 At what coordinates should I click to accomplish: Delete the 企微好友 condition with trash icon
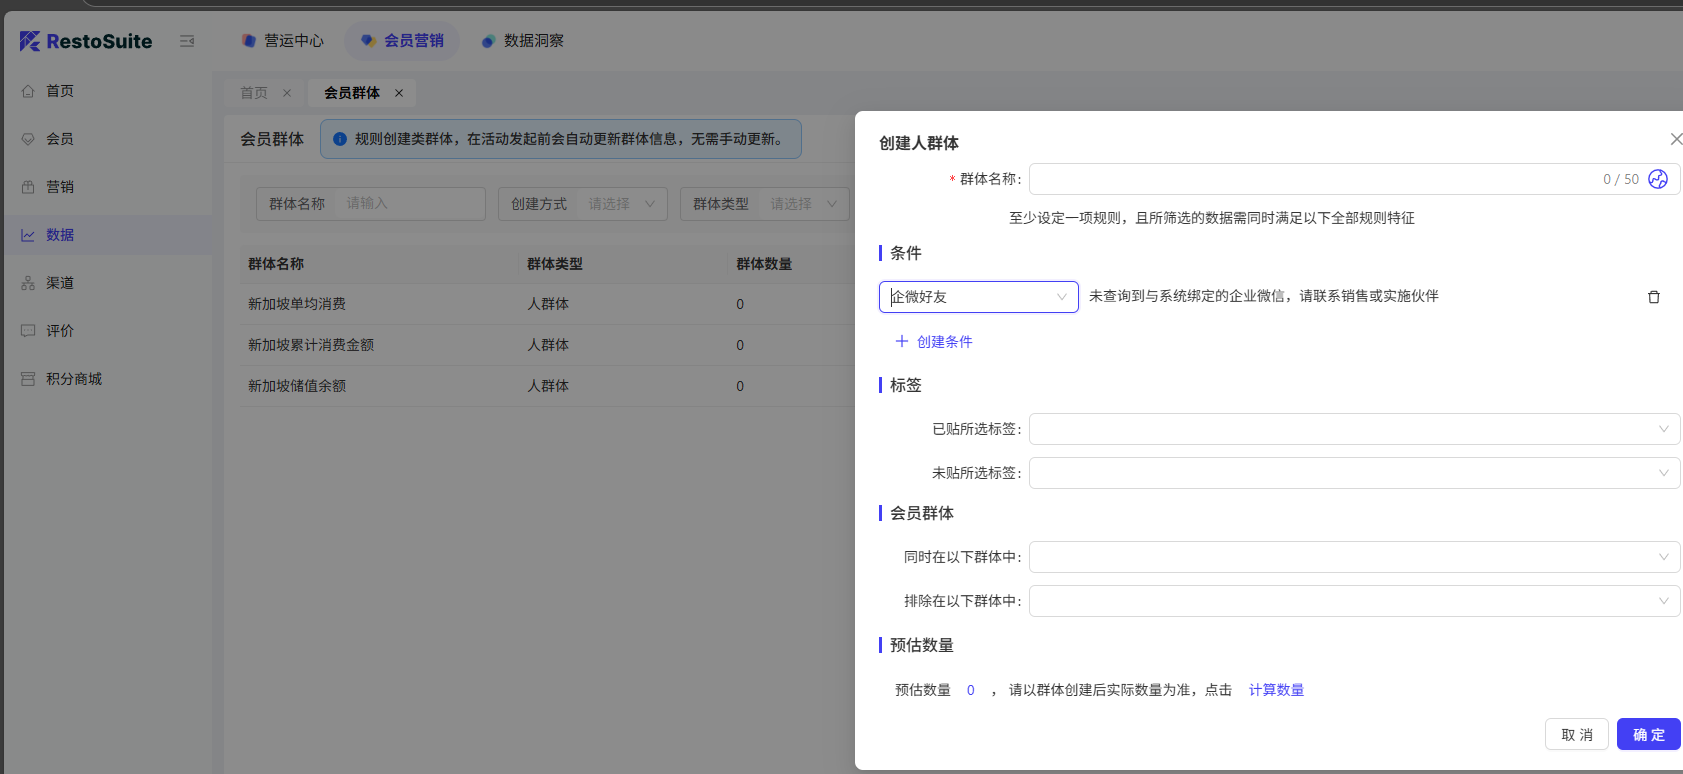tap(1653, 297)
